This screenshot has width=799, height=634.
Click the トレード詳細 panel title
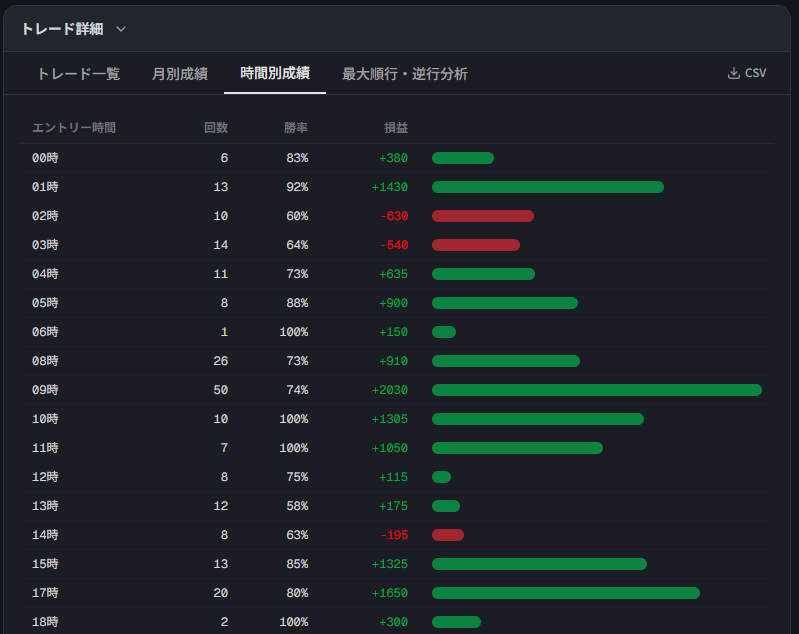(62, 29)
